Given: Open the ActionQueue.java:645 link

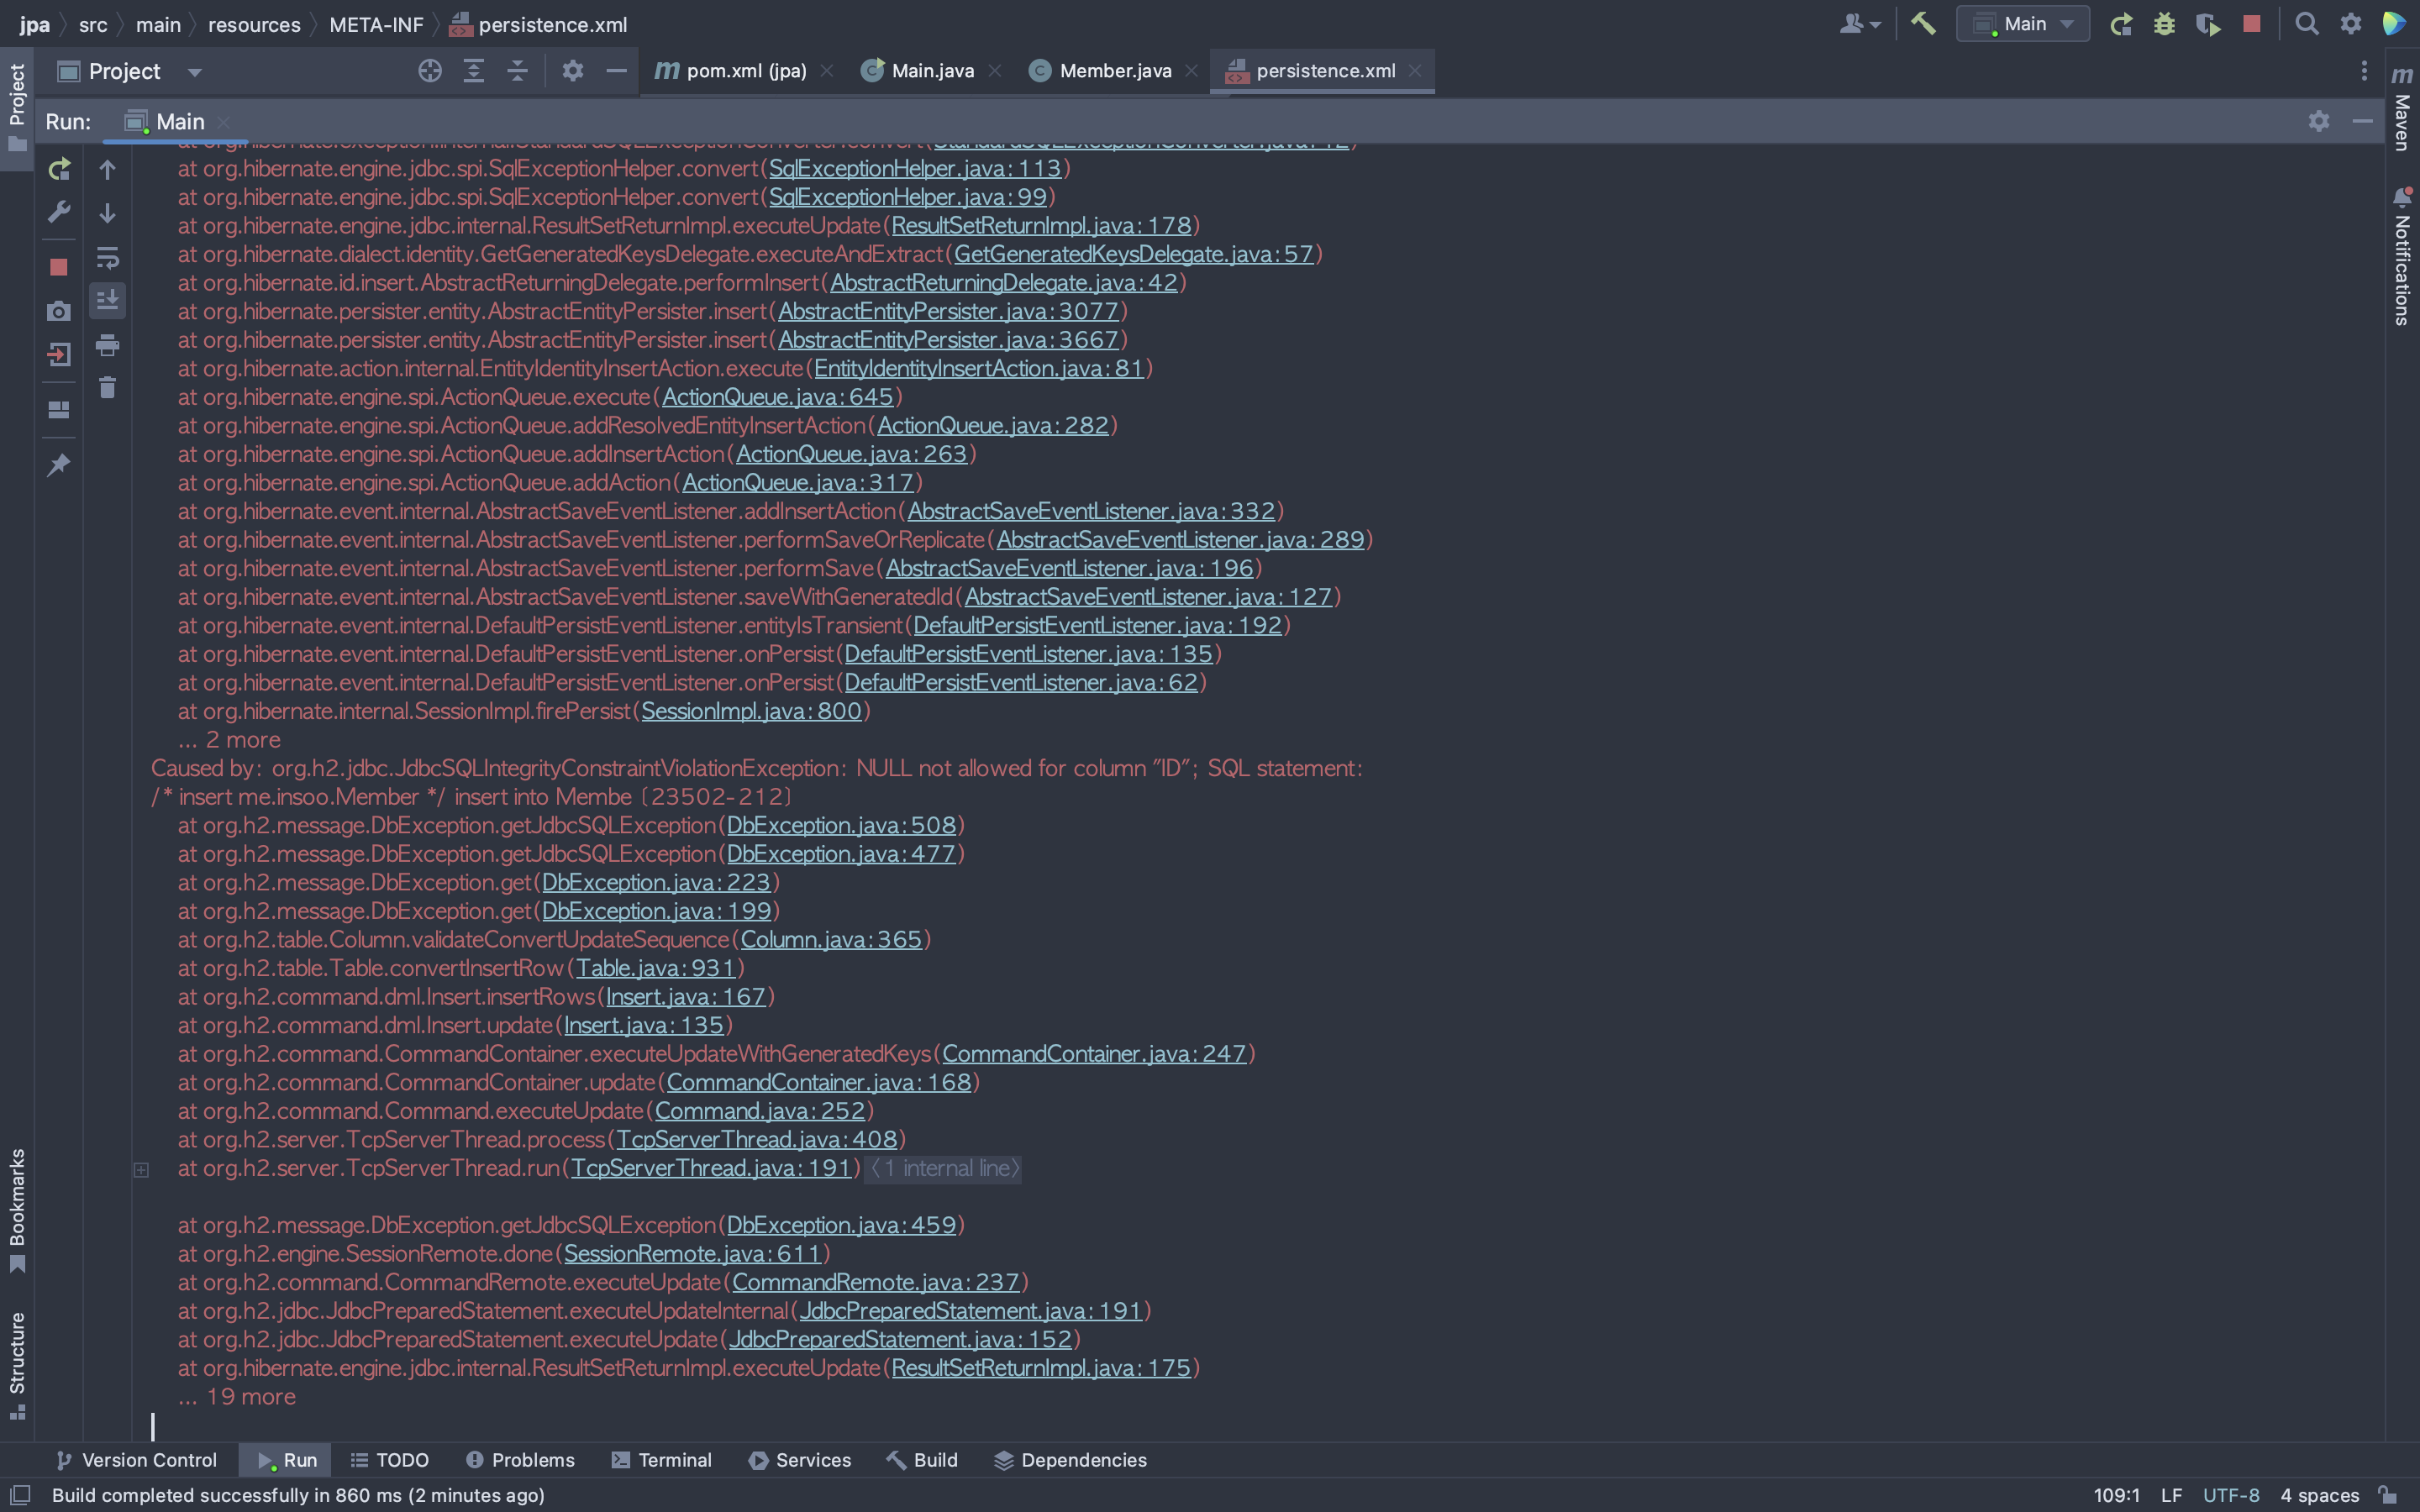Looking at the screenshot, I should click(x=777, y=397).
